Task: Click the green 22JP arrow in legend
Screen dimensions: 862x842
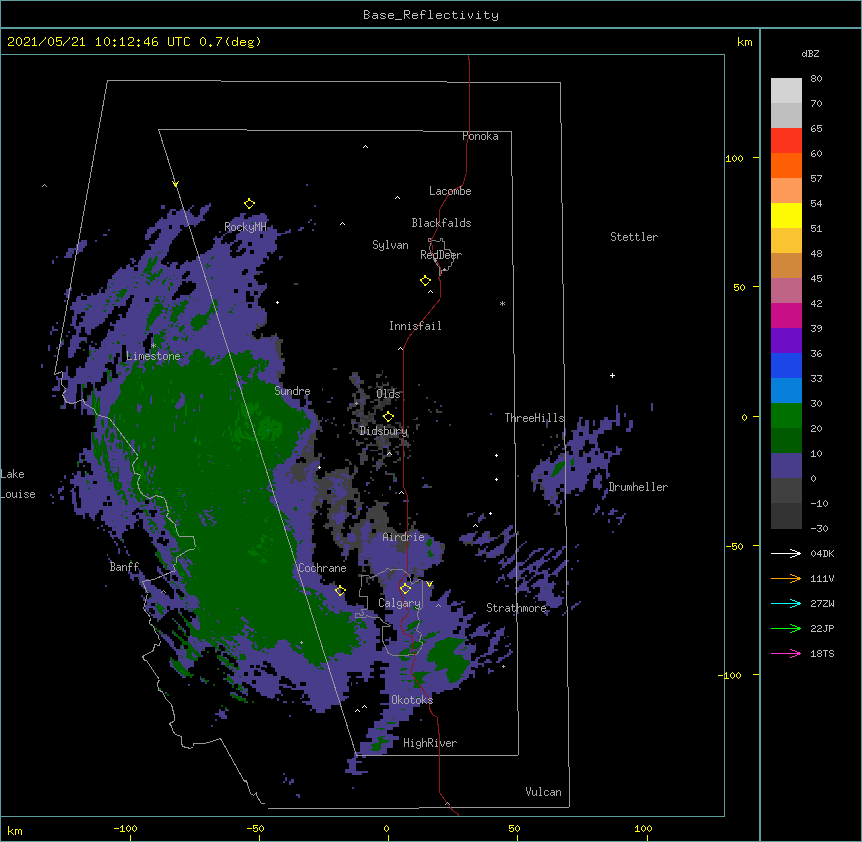Action: [x=786, y=628]
